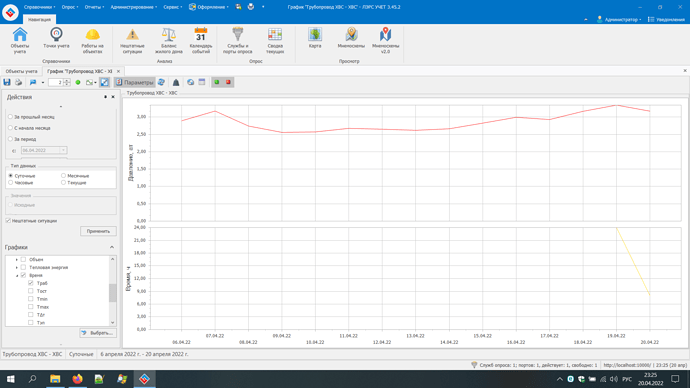Select Суточные data type

click(x=11, y=176)
